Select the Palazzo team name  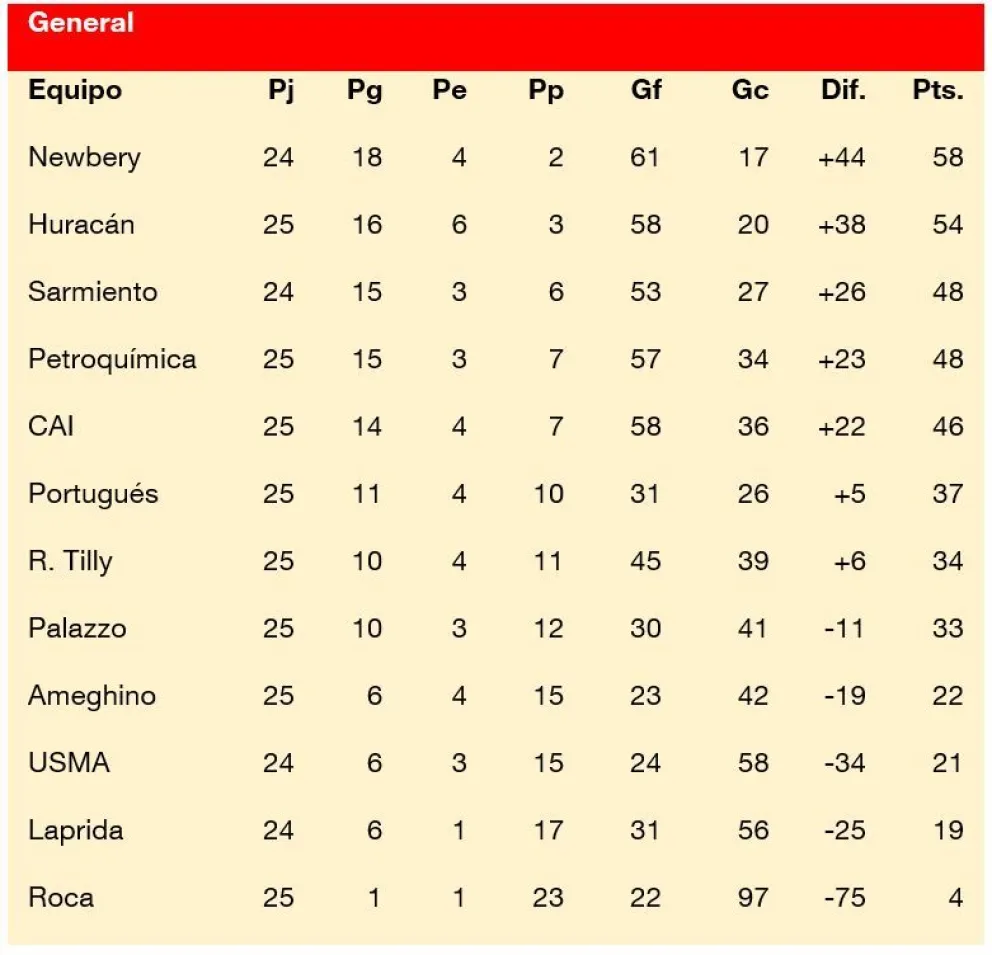click(x=77, y=628)
